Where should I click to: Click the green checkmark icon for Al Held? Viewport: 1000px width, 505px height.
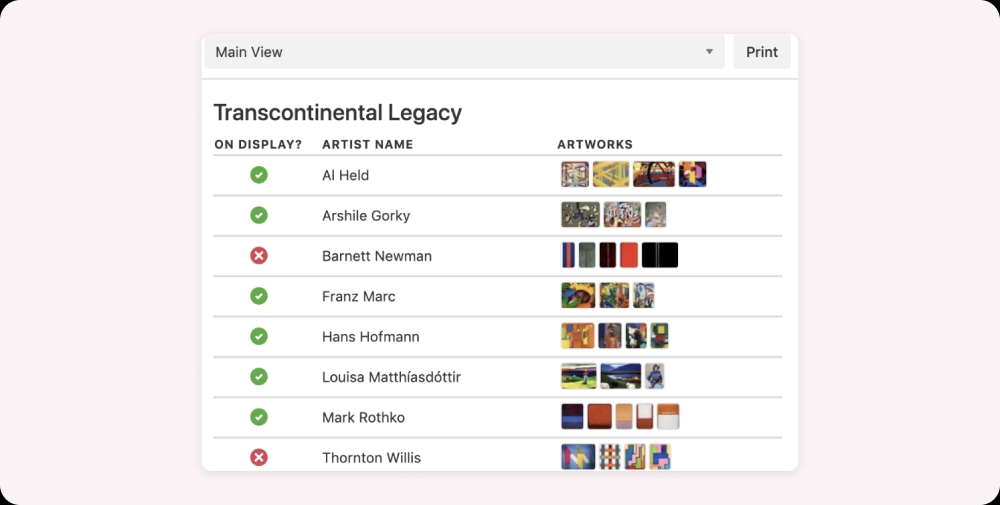pyautogui.click(x=259, y=175)
